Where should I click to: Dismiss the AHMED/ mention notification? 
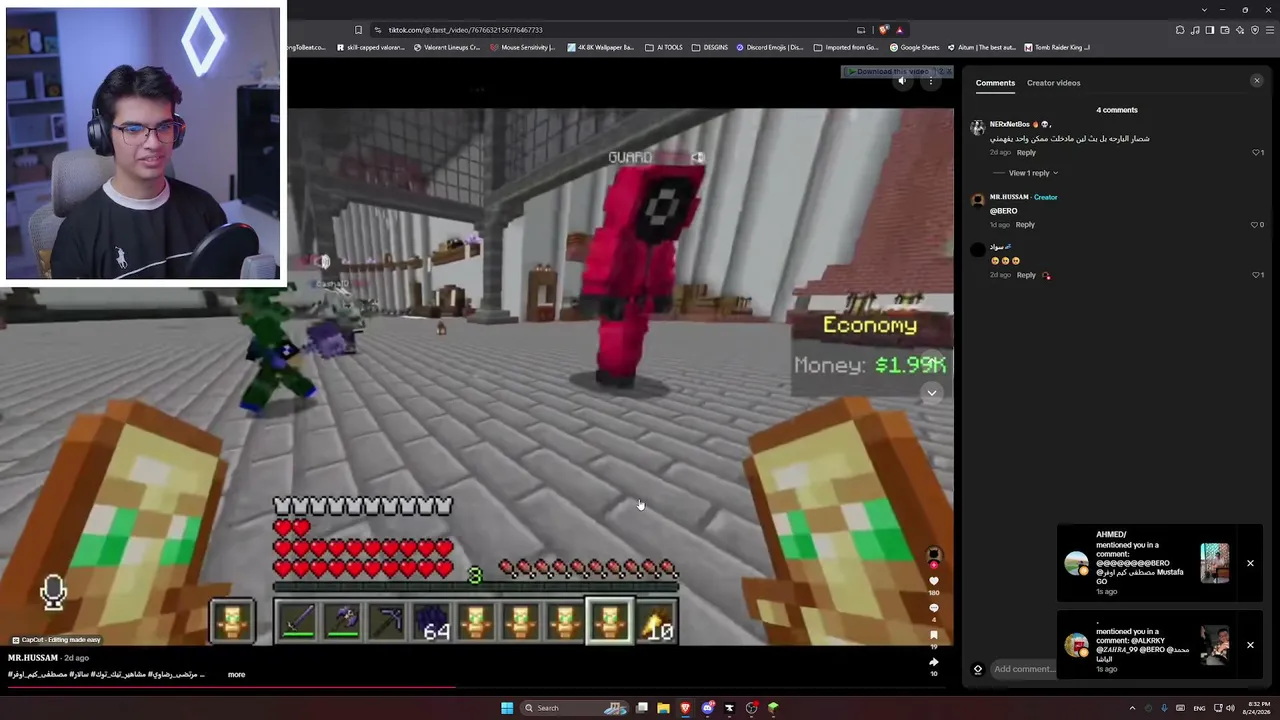[1250, 563]
